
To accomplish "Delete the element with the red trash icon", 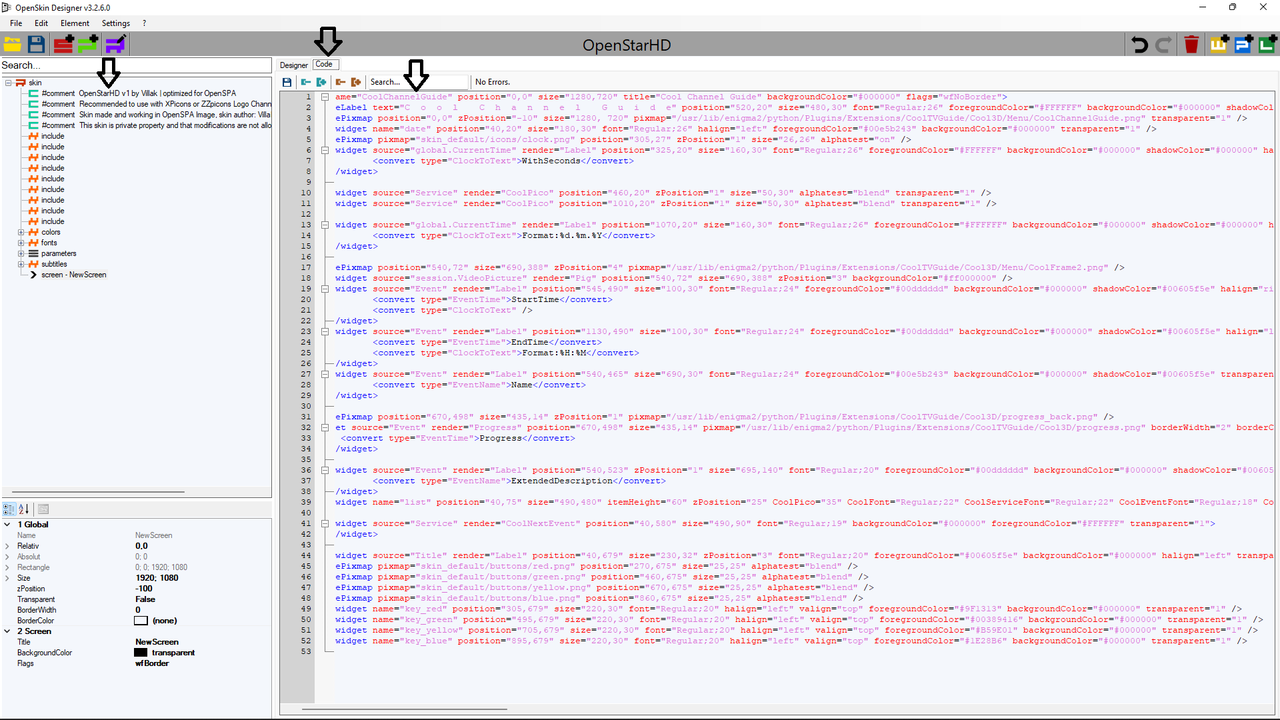I will click(1191, 44).
